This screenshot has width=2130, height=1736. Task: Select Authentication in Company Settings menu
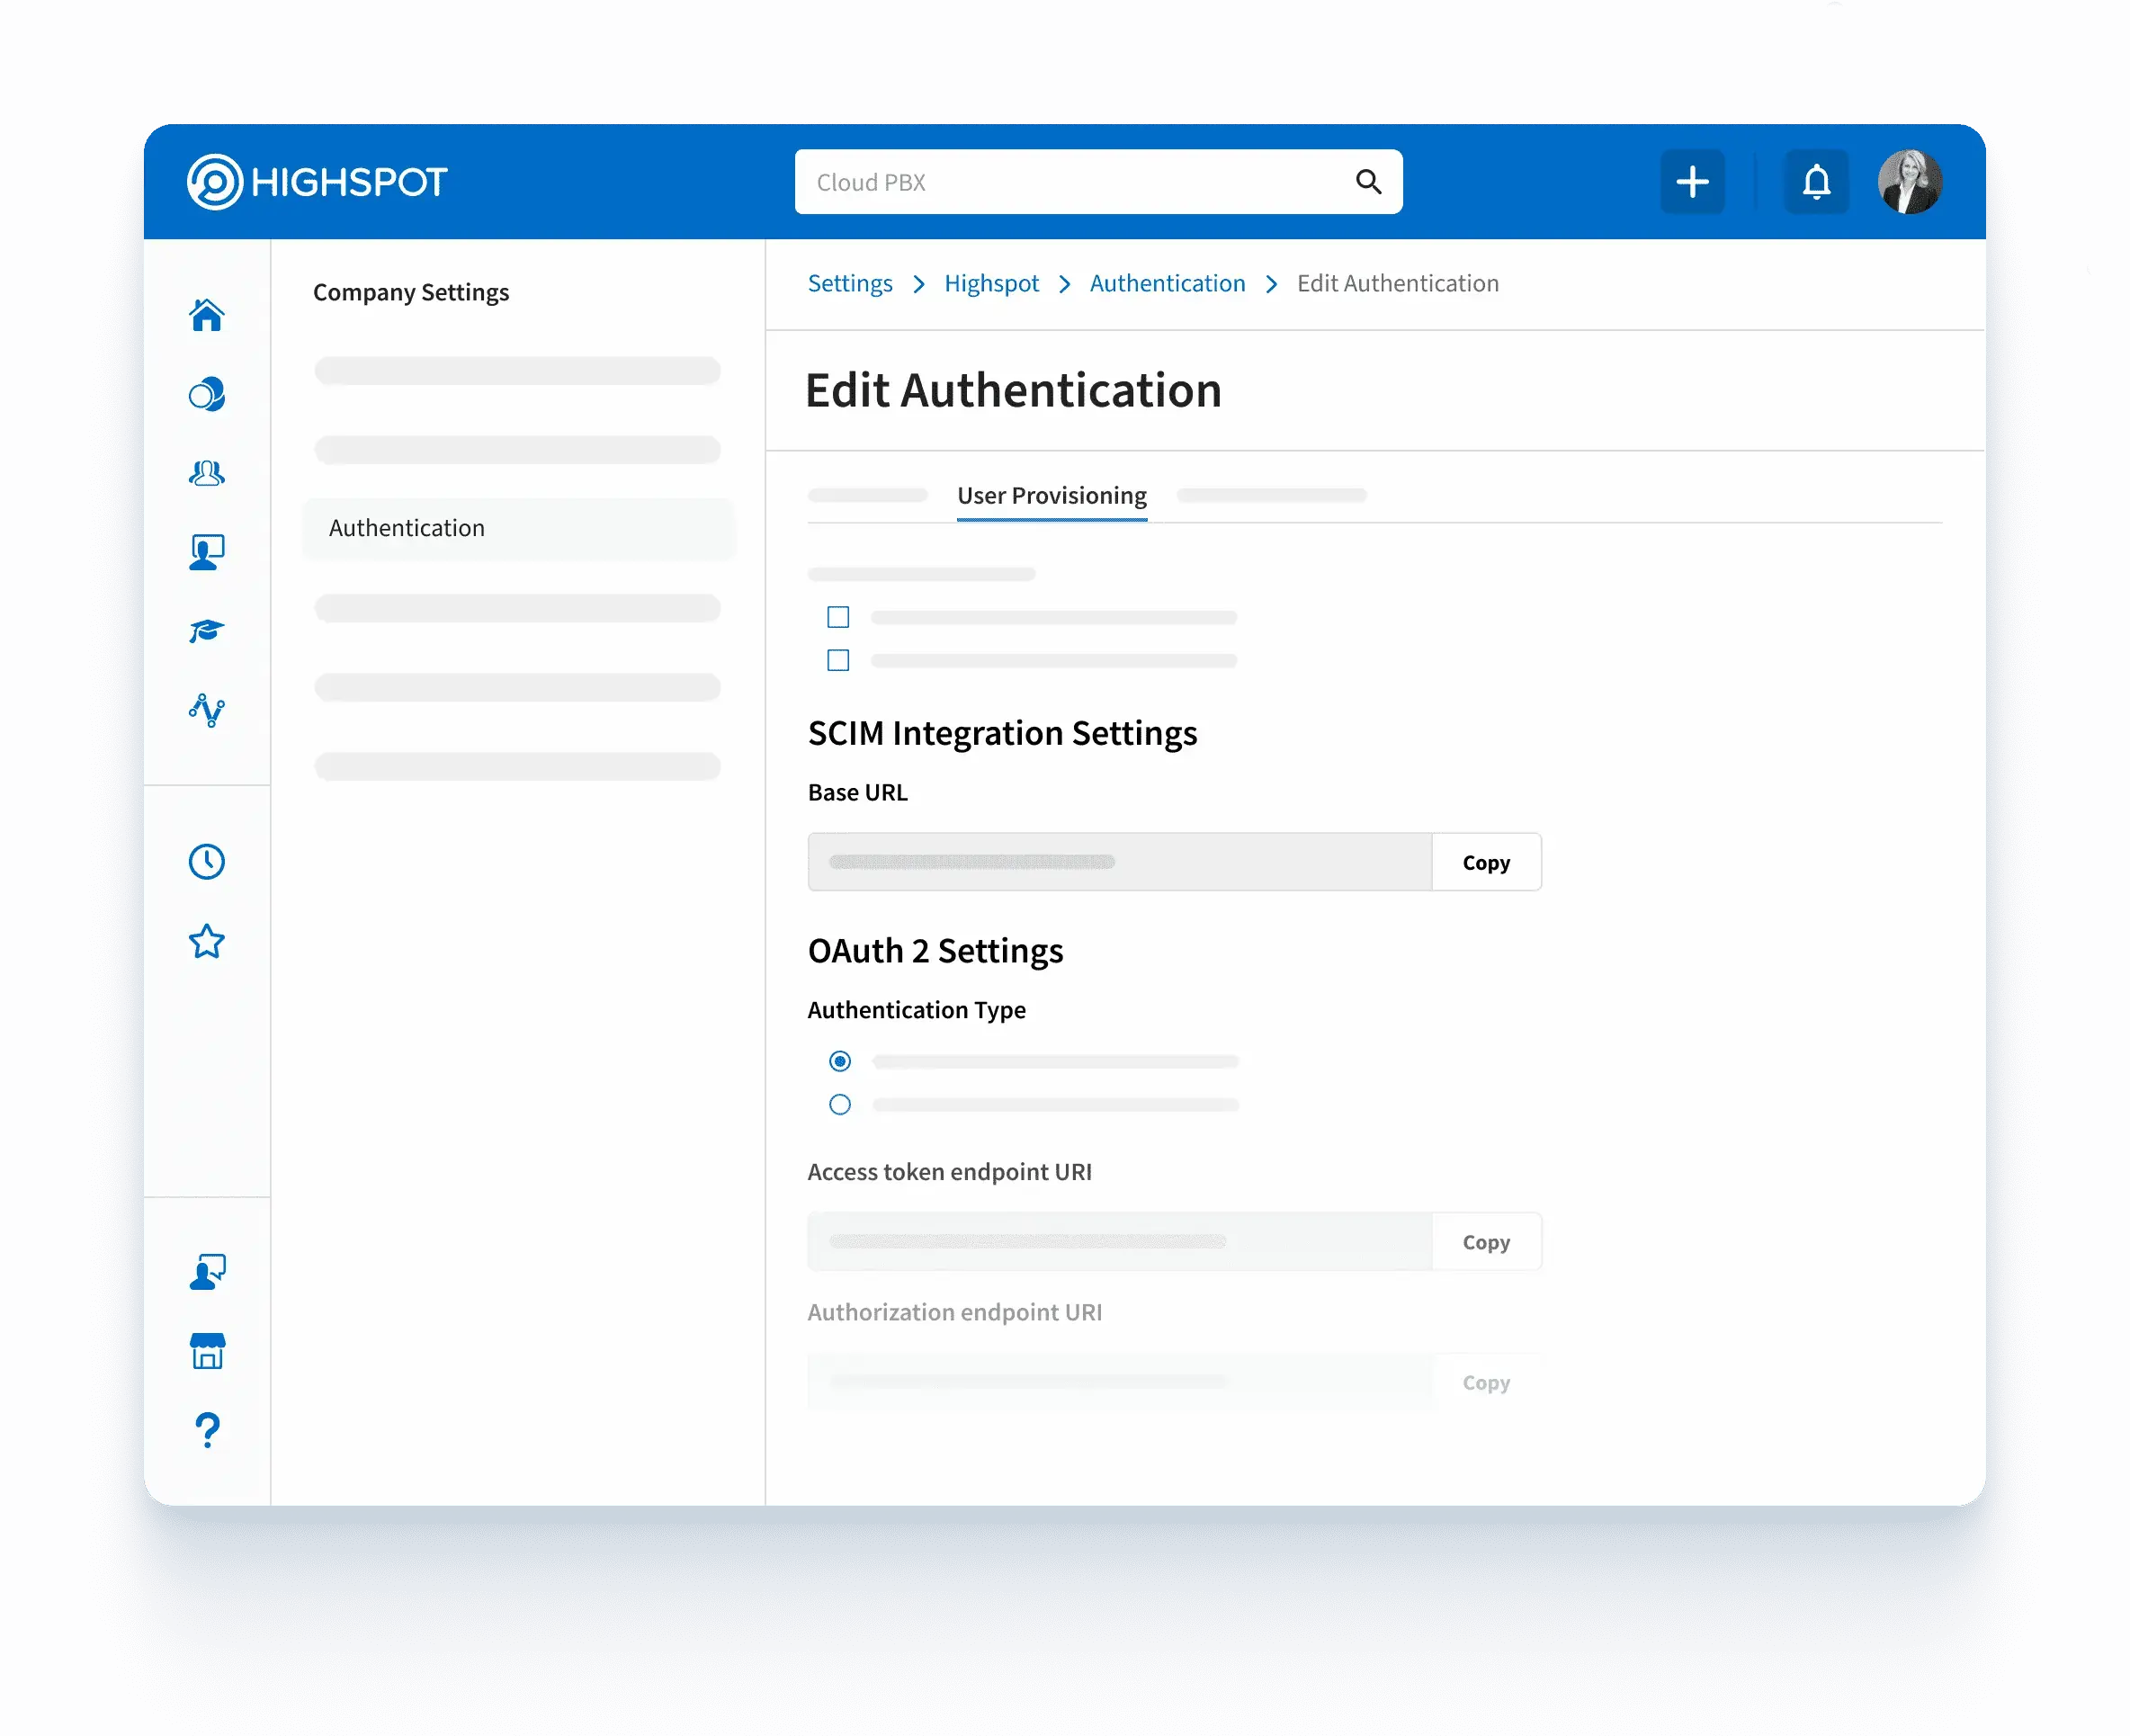click(519, 528)
